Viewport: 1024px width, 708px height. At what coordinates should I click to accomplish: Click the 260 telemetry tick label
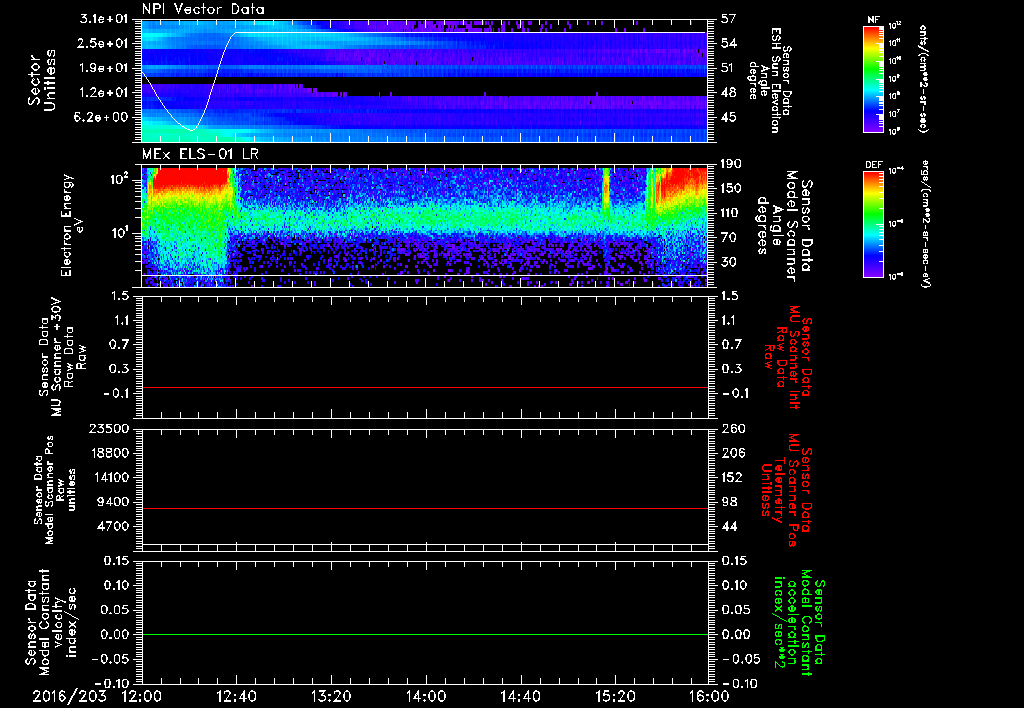[732, 428]
